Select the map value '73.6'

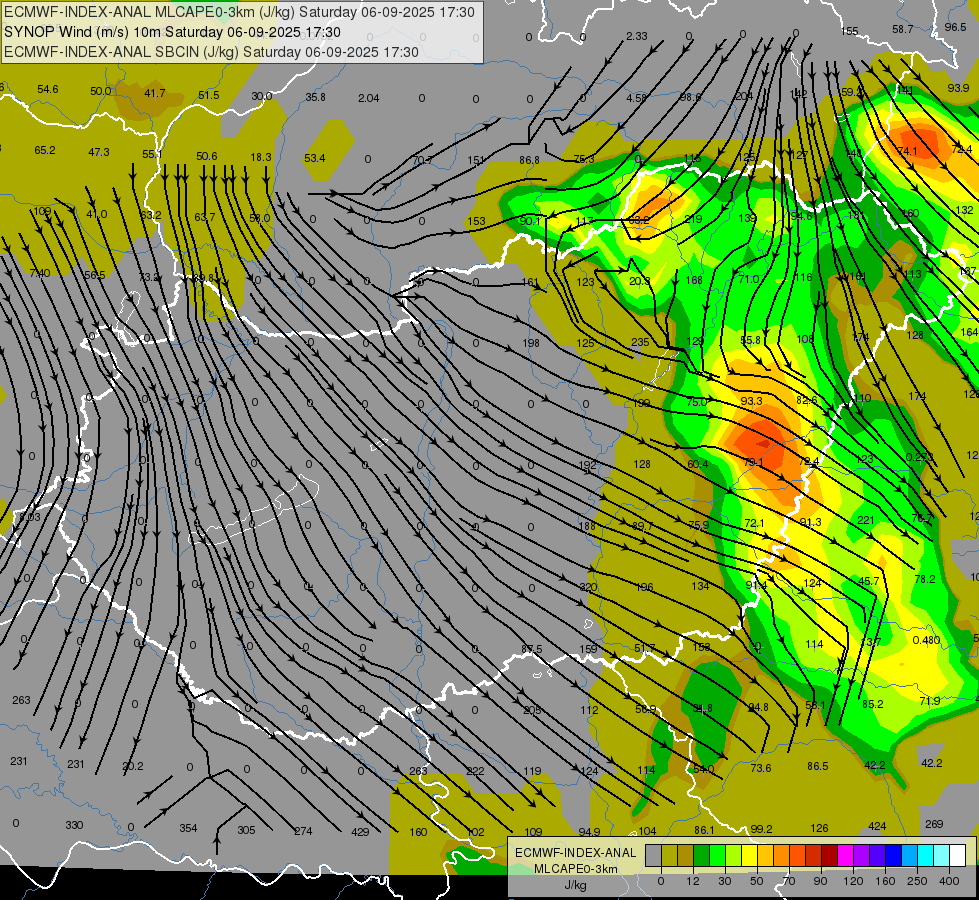[x=760, y=768]
